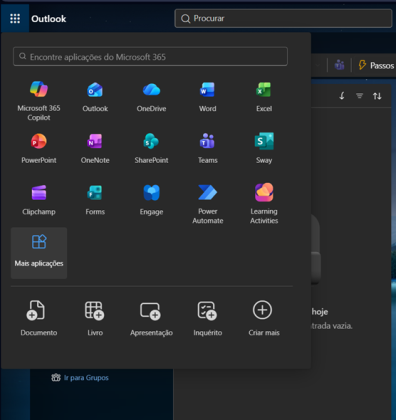Image resolution: width=396 pixels, height=420 pixels.
Task: Launch the Sway app
Action: click(264, 149)
